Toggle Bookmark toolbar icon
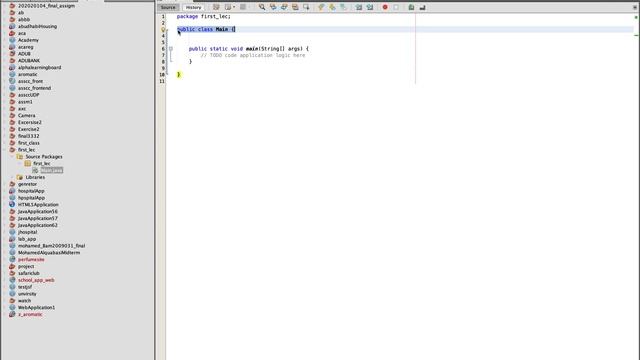 coord(343,7)
